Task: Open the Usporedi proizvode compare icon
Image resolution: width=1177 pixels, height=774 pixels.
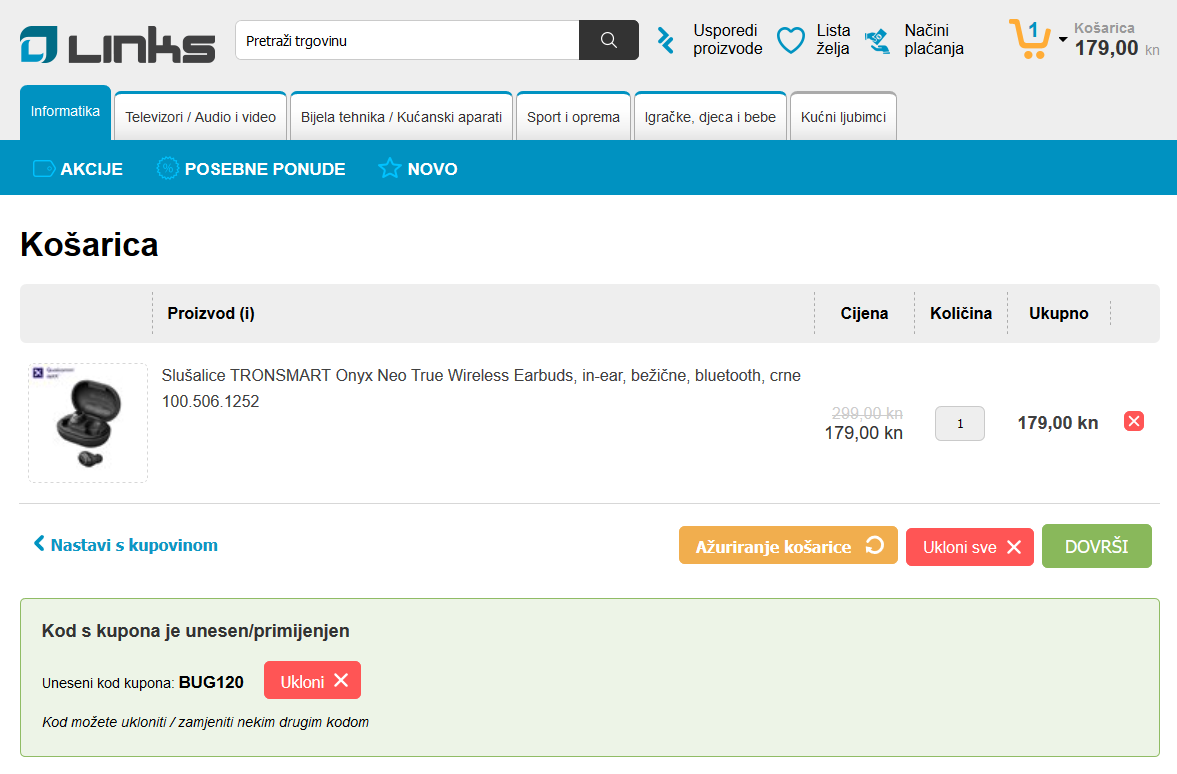Action: coord(666,40)
